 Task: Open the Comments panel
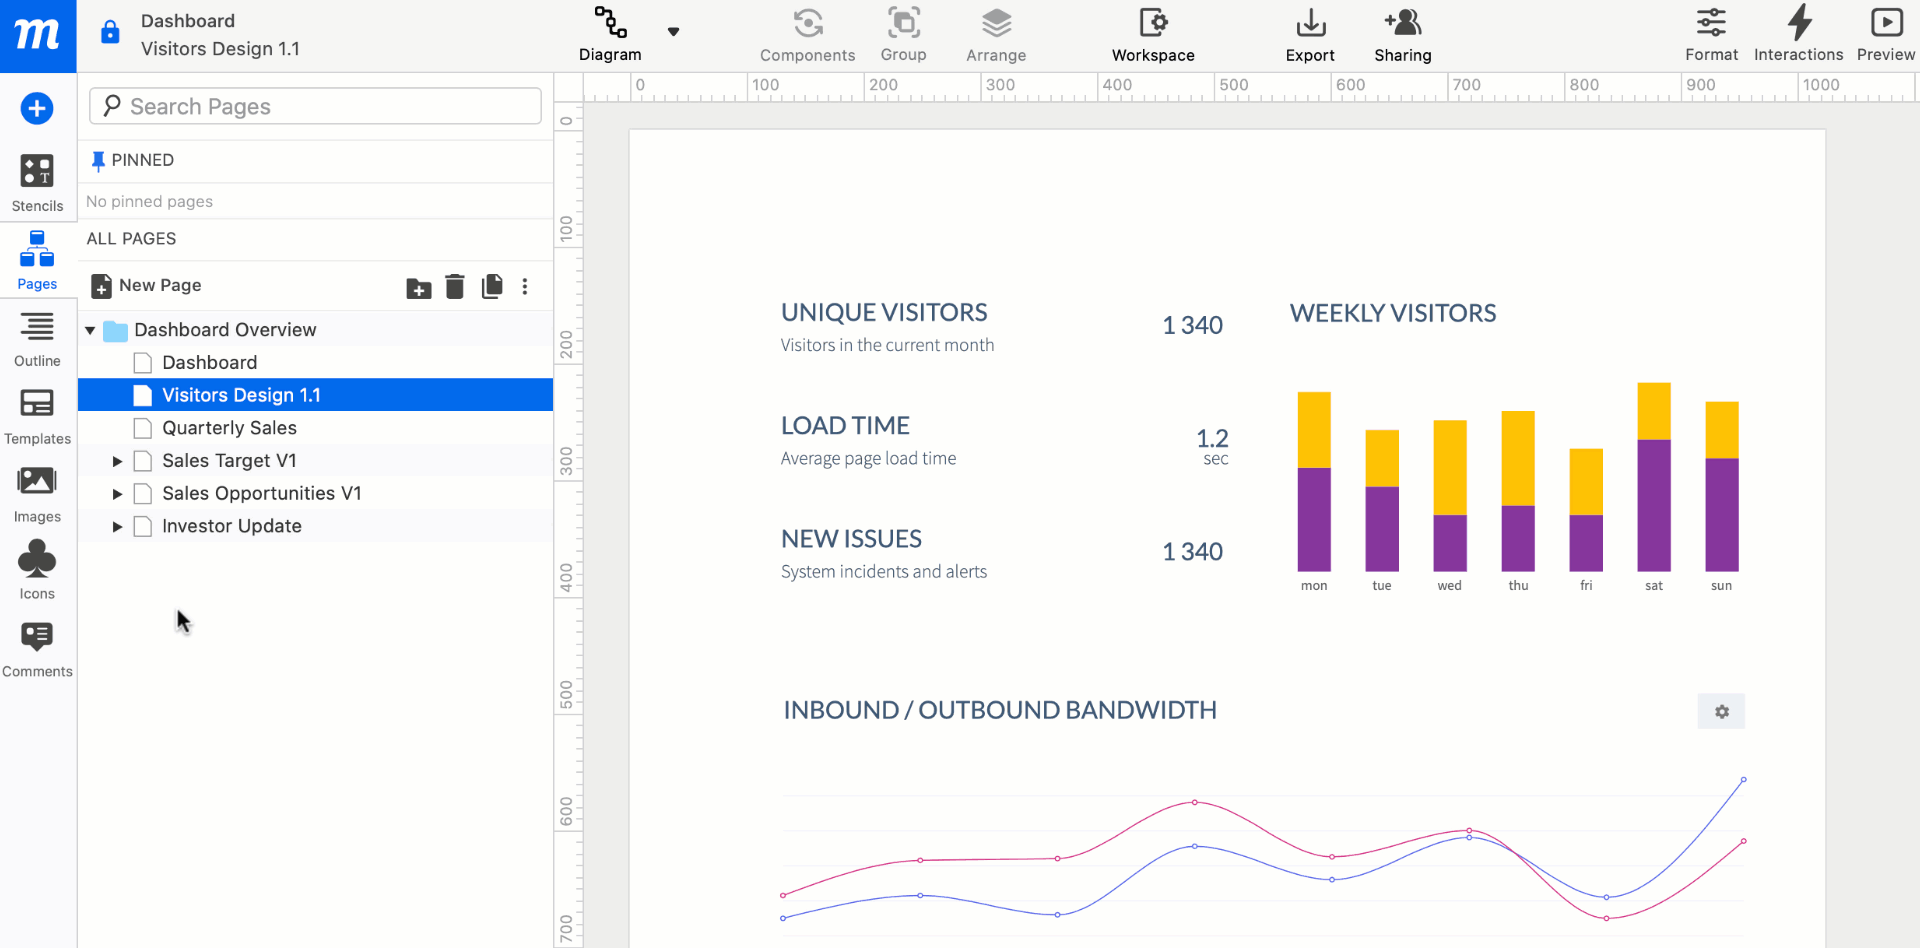[37, 649]
